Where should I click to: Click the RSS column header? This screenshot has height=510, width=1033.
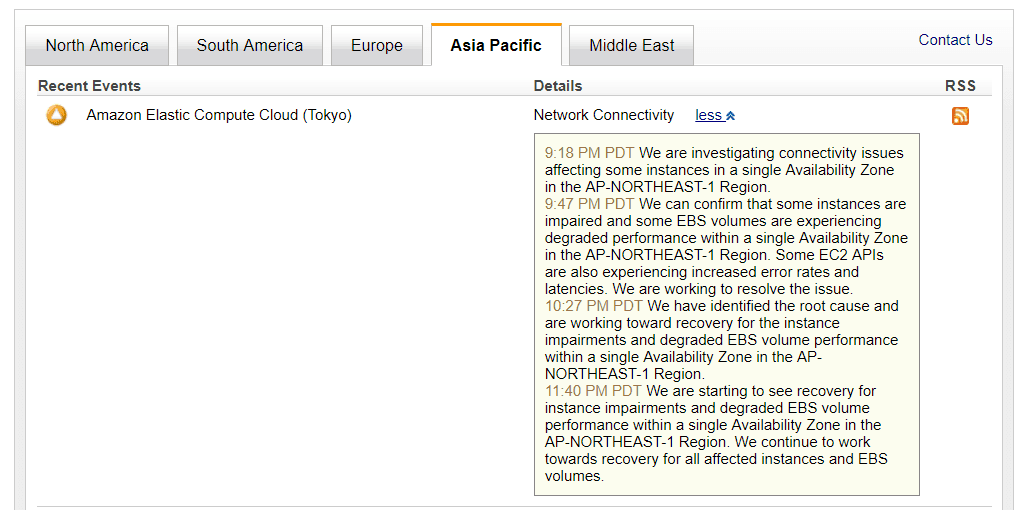click(960, 86)
